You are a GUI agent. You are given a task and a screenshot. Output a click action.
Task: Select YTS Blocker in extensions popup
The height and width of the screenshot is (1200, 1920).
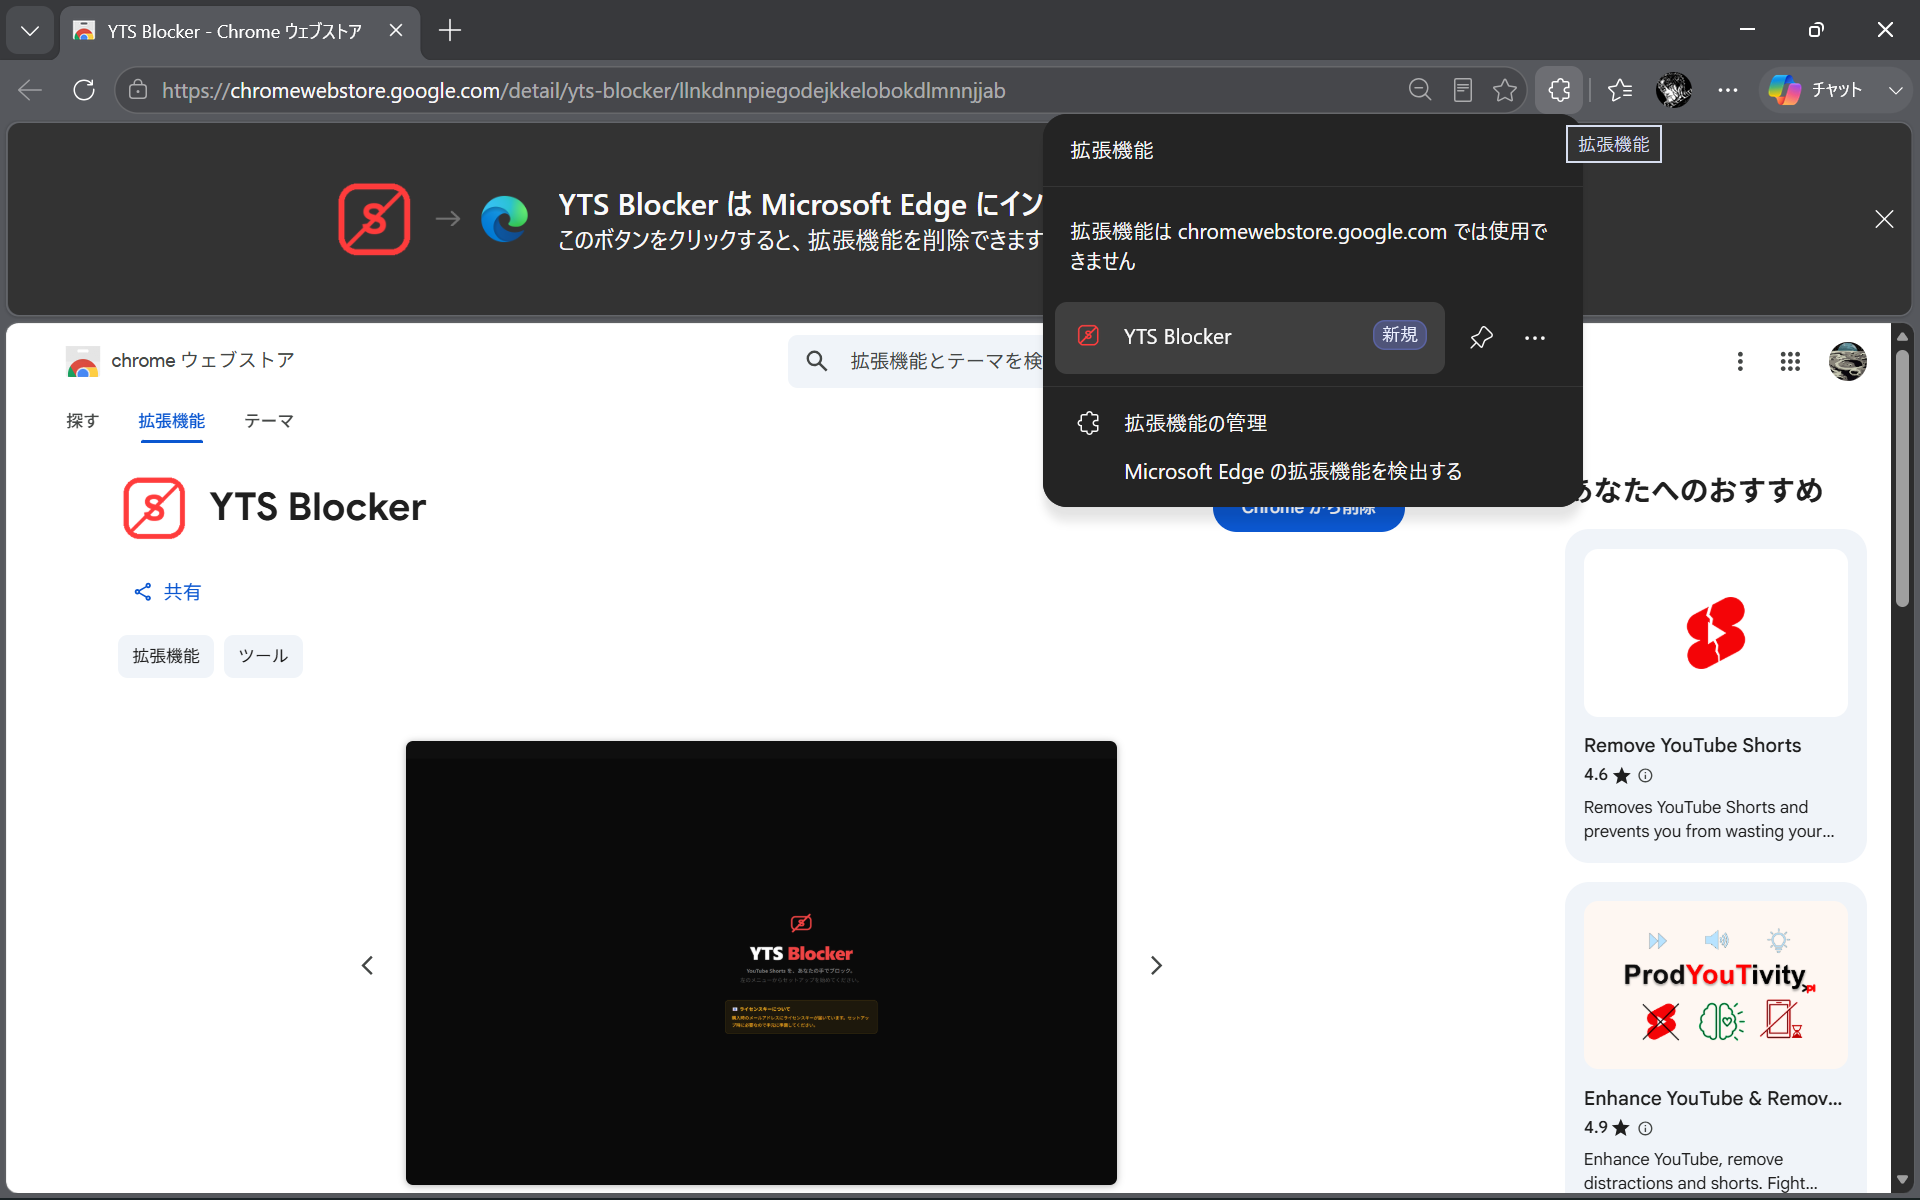pos(1250,337)
